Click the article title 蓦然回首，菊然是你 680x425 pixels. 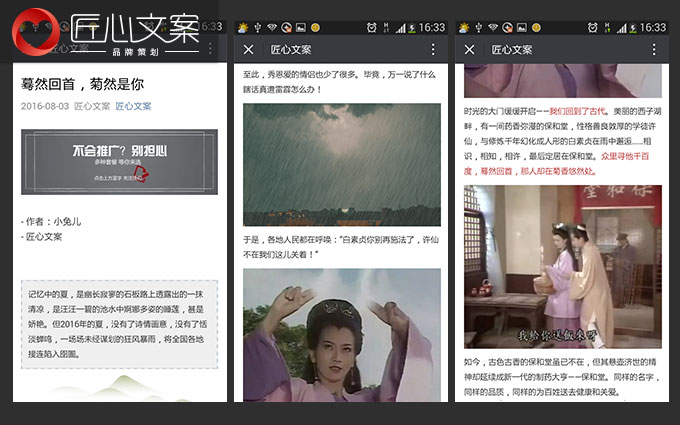pyautogui.click(x=82, y=84)
